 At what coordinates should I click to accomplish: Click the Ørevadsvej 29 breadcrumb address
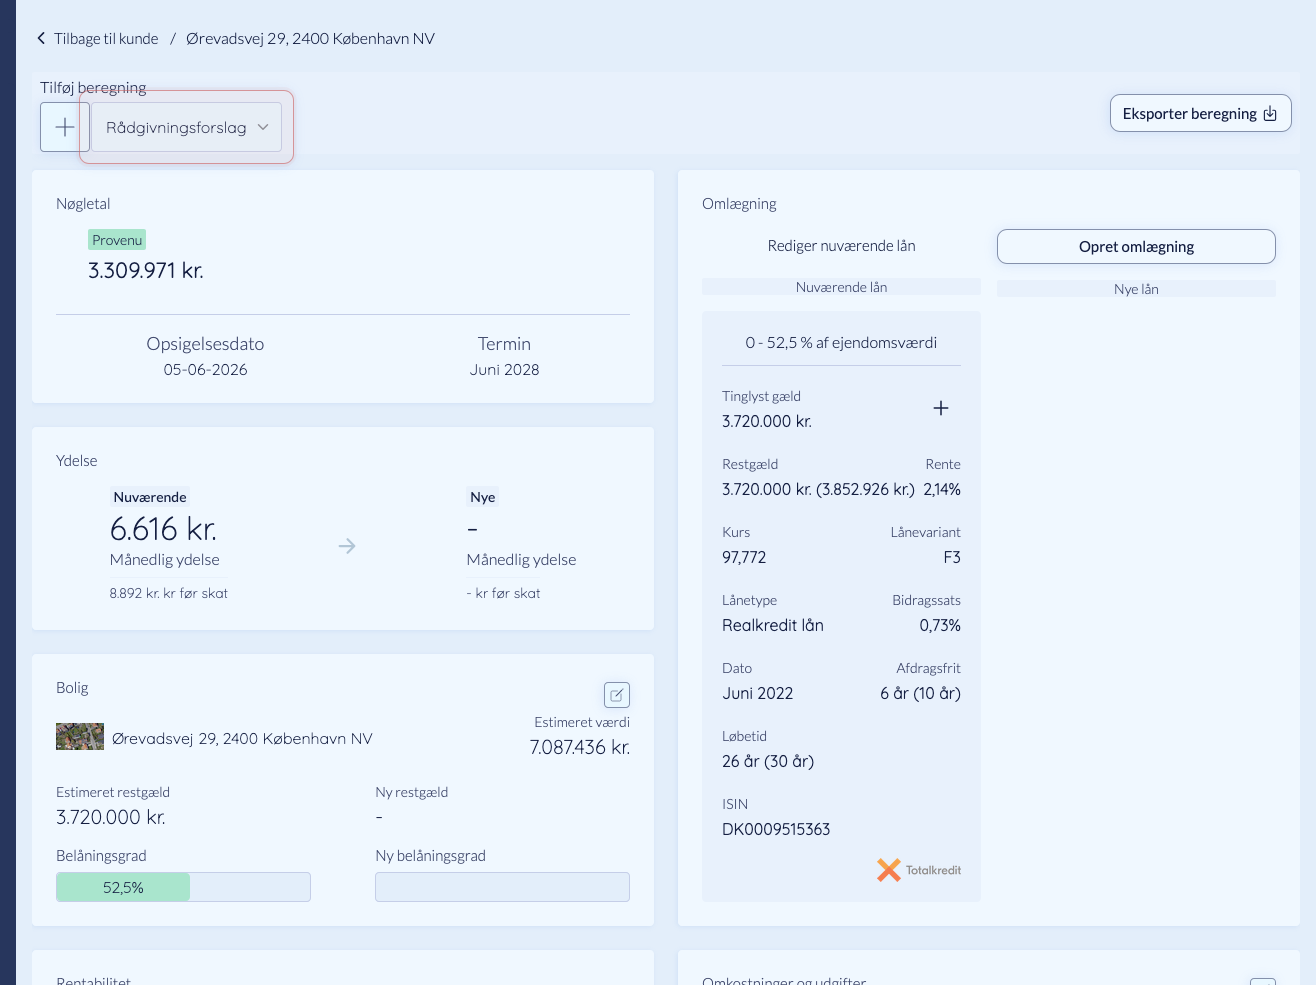[x=310, y=39]
